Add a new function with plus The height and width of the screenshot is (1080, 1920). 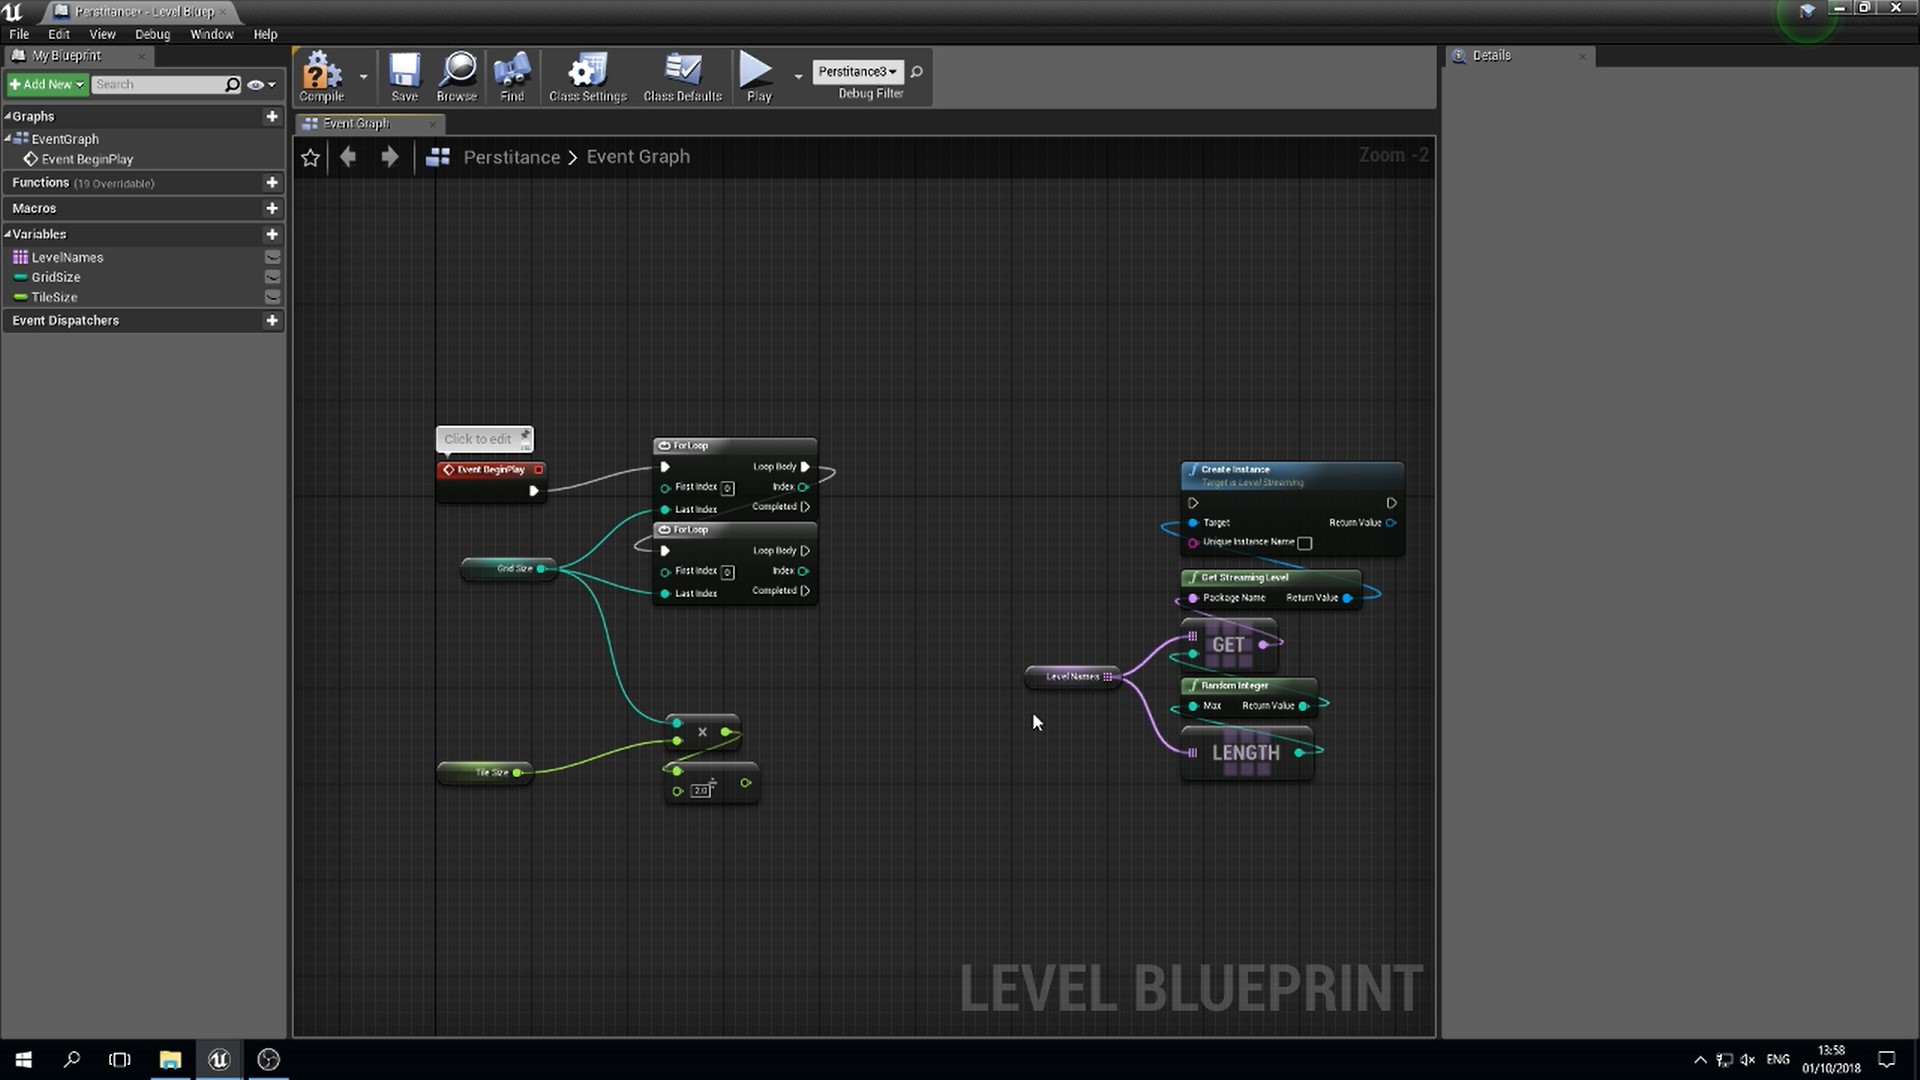271,182
